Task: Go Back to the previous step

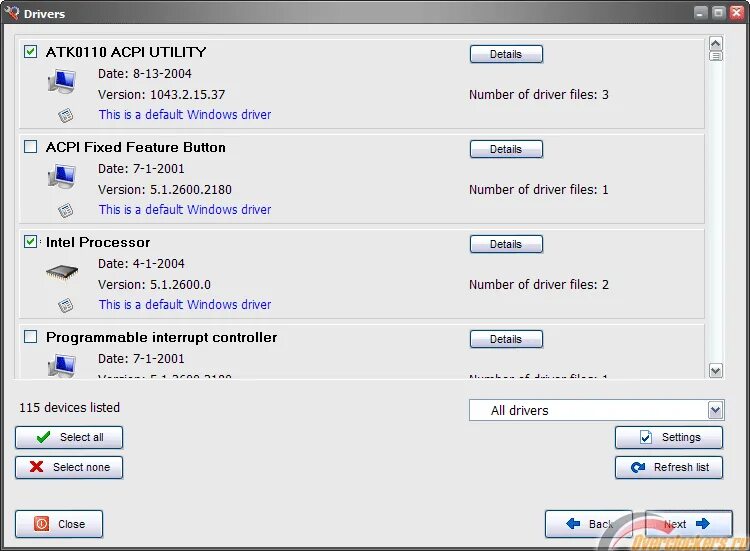Action: click(589, 524)
